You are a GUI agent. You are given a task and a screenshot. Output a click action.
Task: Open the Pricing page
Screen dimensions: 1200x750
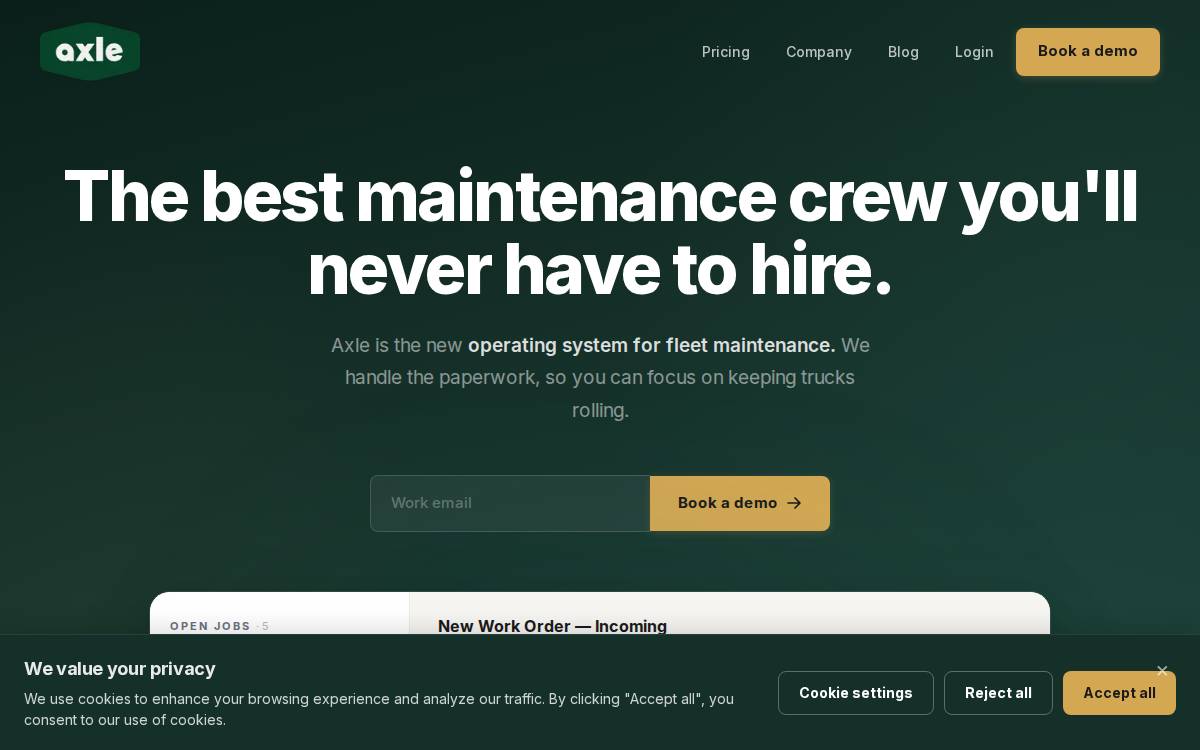click(x=726, y=52)
